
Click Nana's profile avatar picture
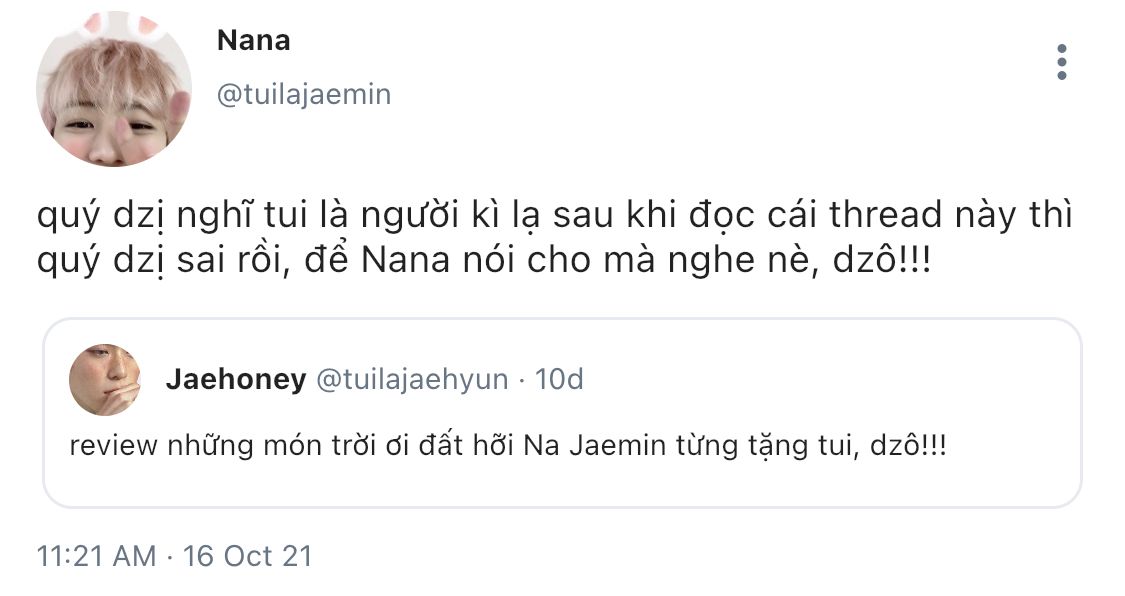click(x=113, y=89)
